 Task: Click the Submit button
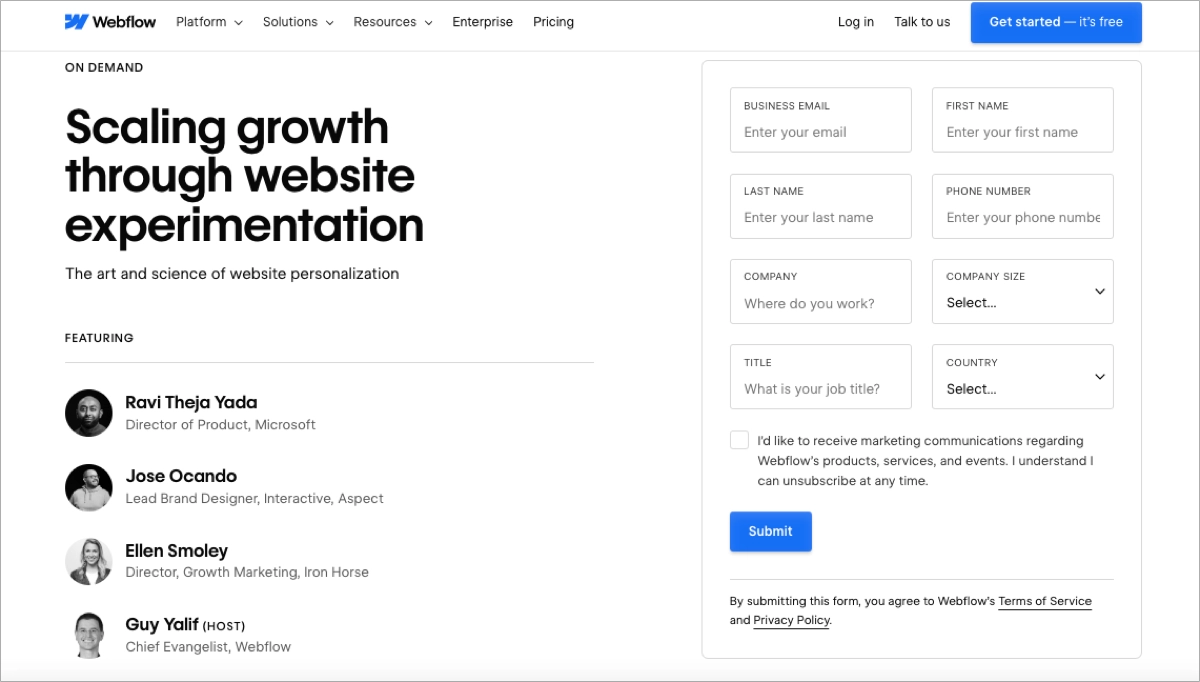[x=770, y=531]
